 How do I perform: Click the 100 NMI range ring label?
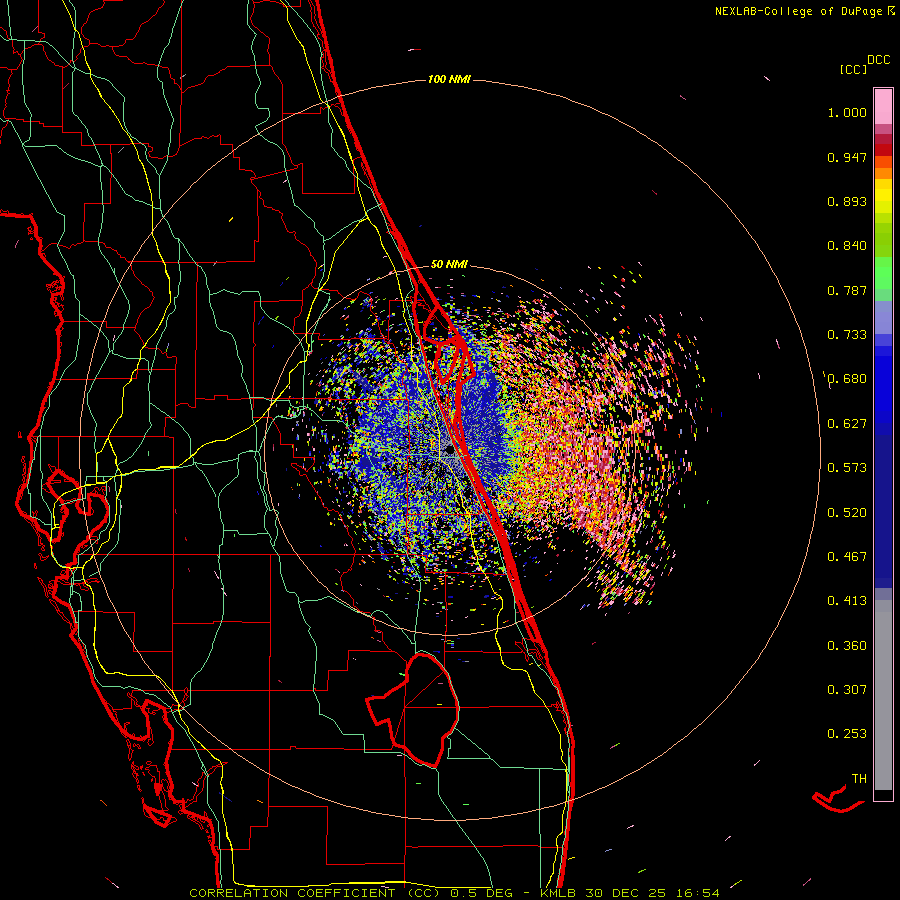click(449, 79)
